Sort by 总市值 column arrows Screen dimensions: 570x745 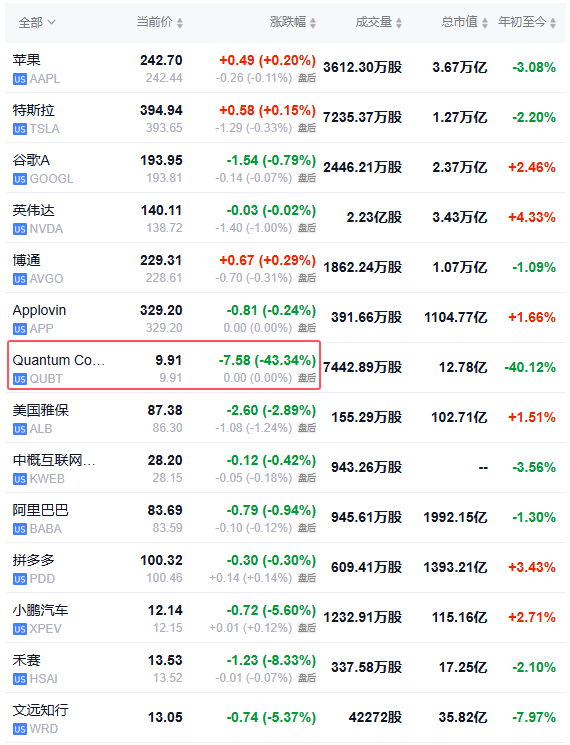pos(484,22)
